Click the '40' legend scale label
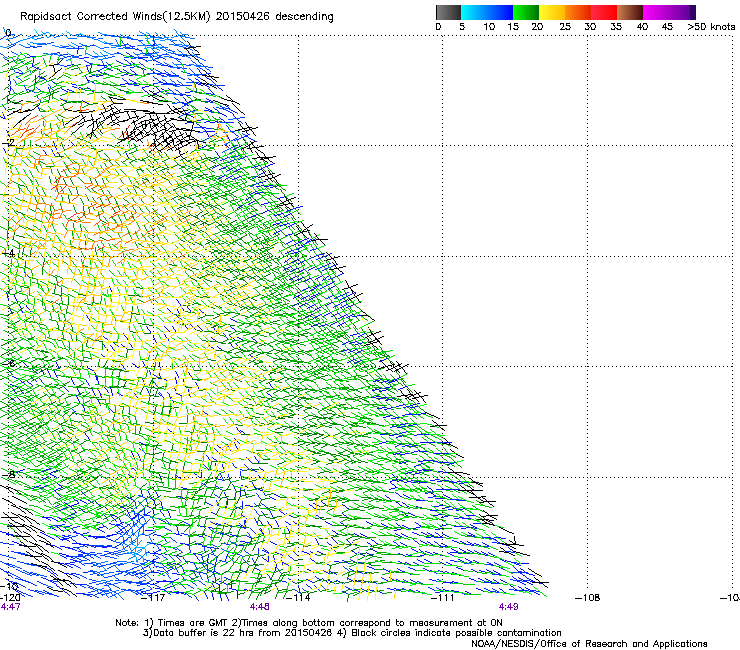 tap(642, 27)
